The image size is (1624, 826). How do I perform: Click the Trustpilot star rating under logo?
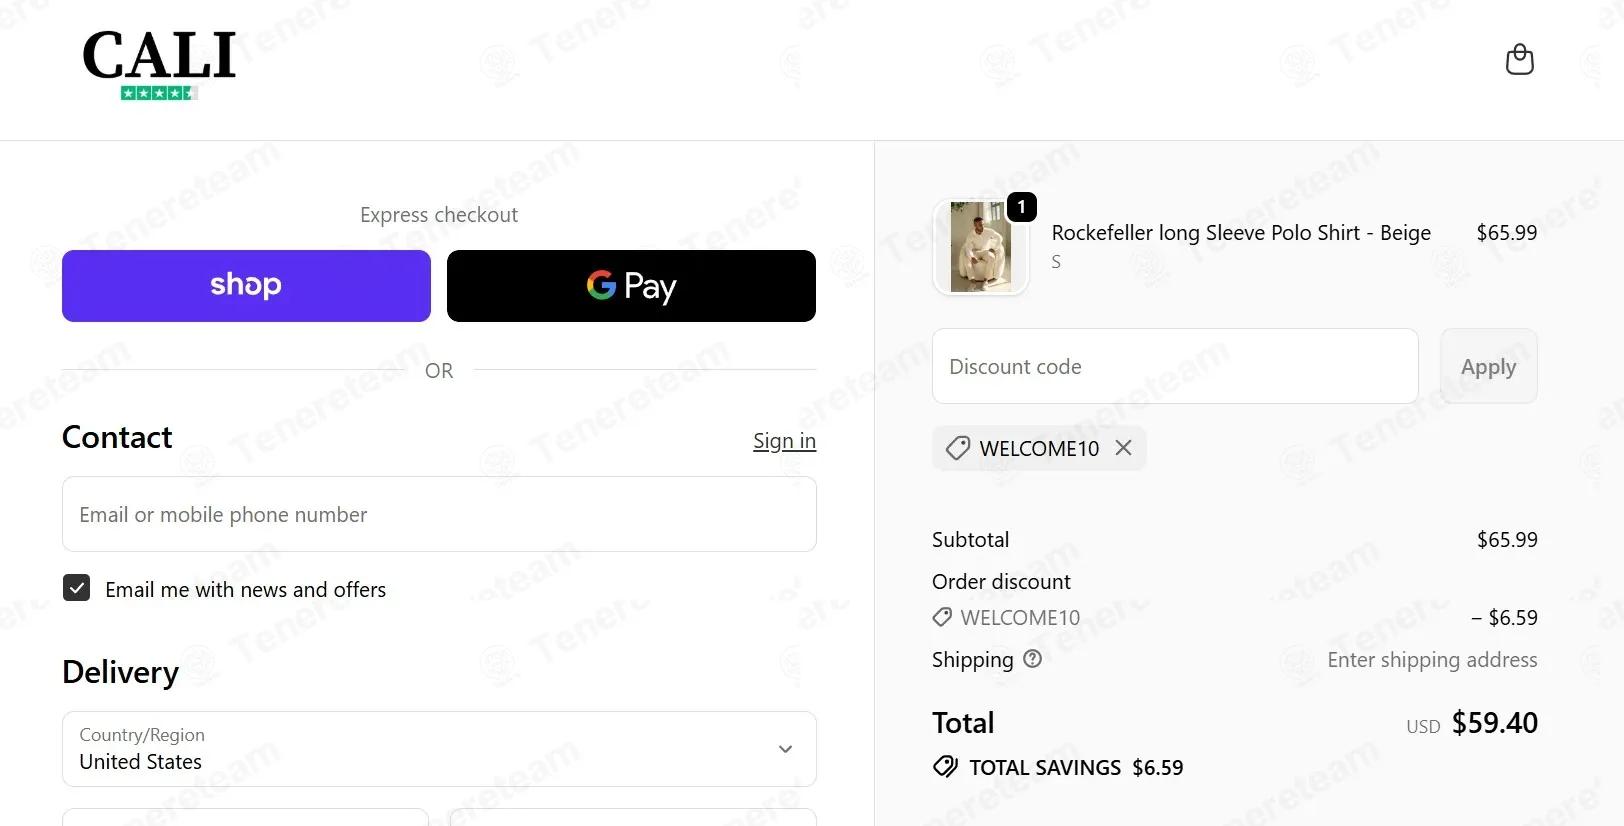coord(159,93)
